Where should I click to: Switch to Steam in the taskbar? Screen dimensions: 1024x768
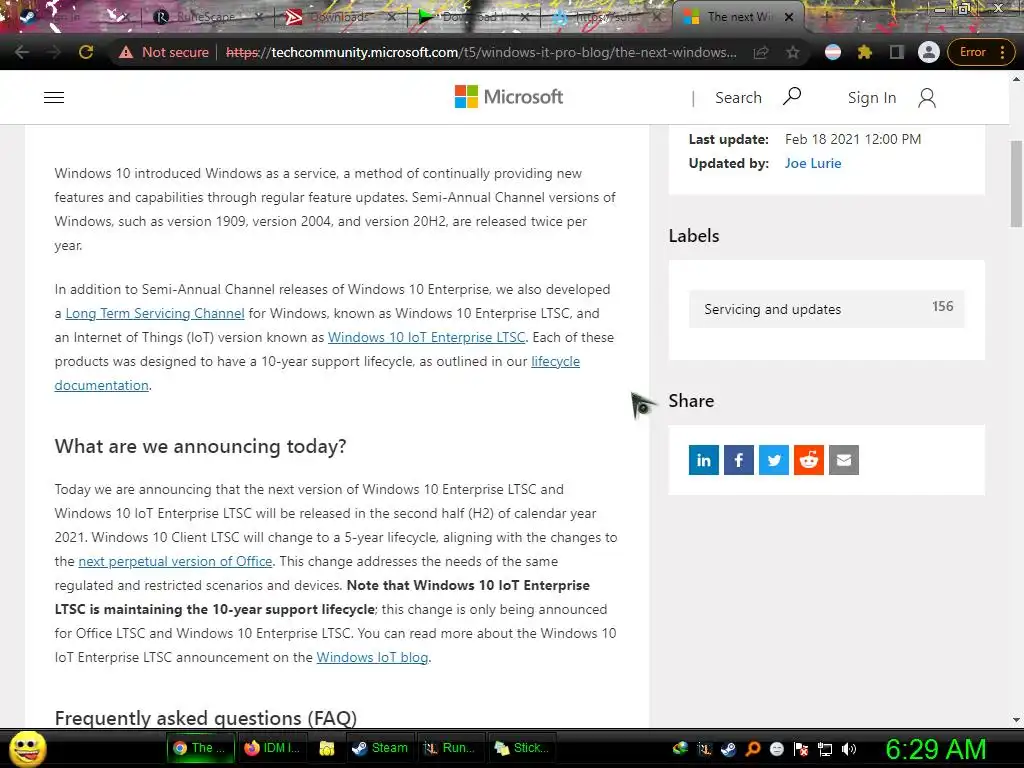click(x=379, y=748)
